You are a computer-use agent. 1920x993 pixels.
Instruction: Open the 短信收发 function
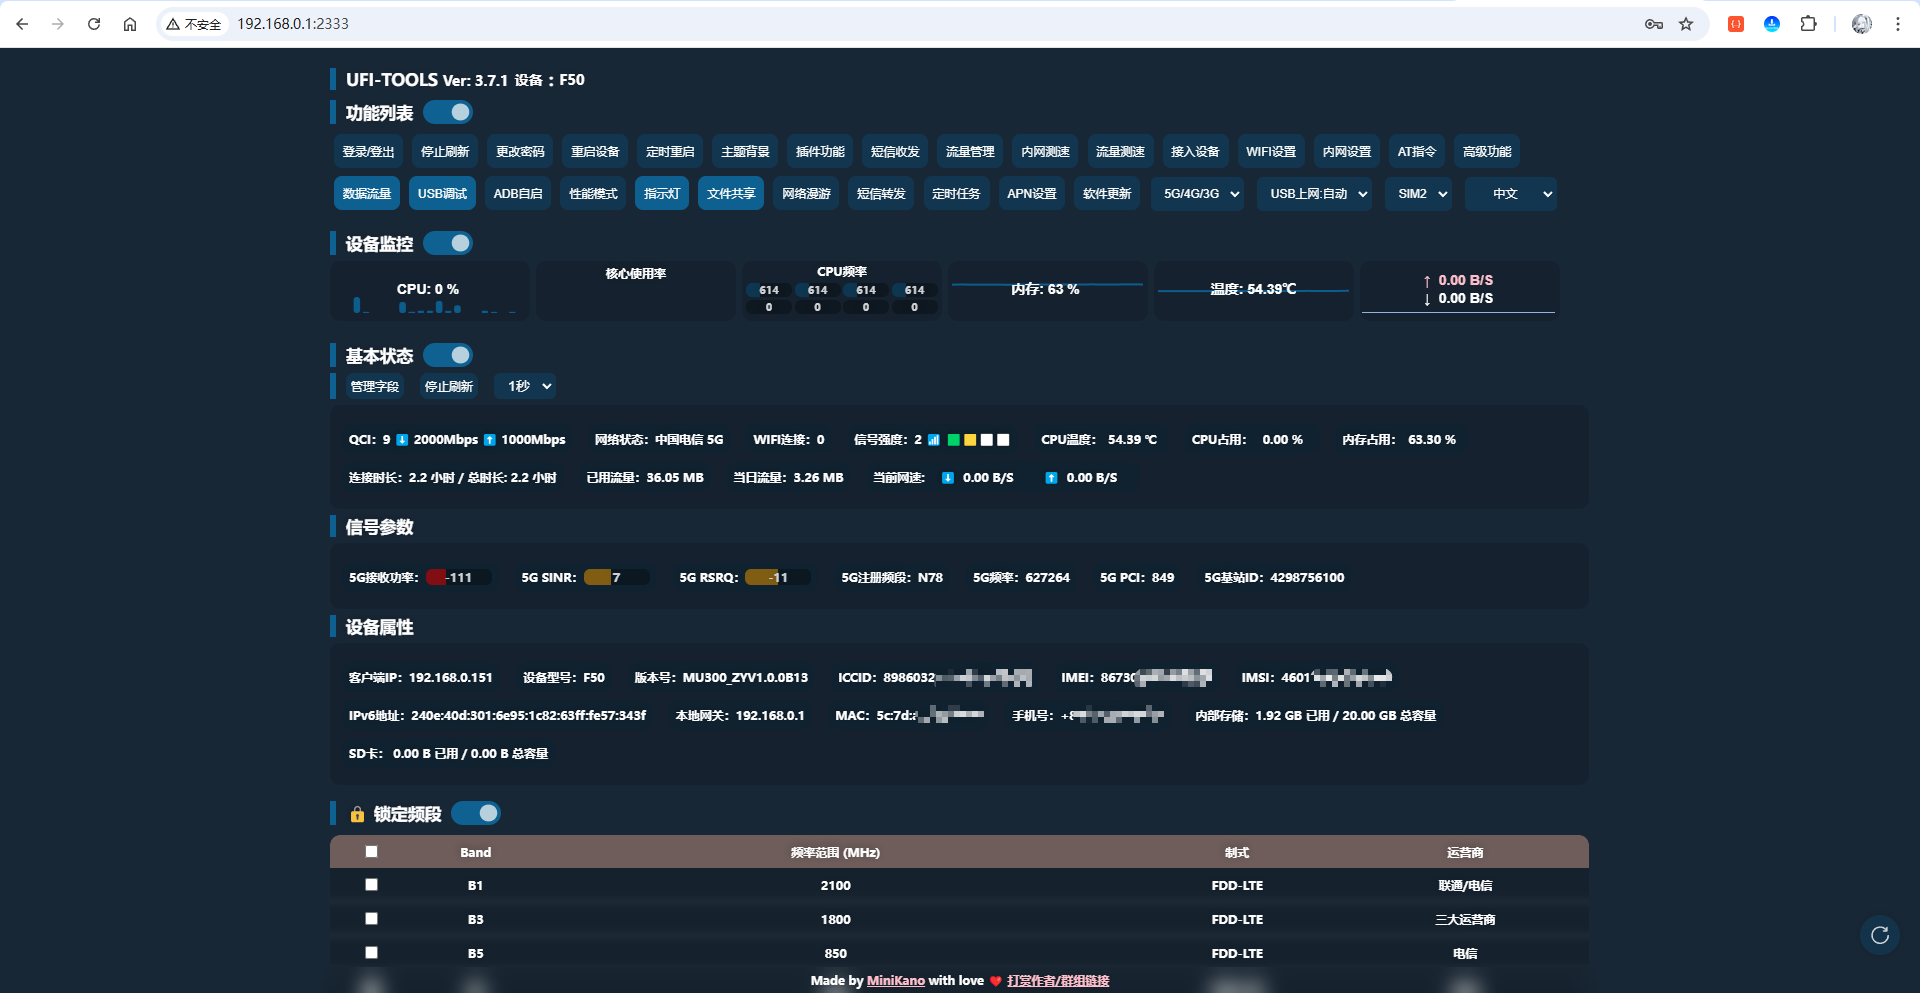click(894, 152)
